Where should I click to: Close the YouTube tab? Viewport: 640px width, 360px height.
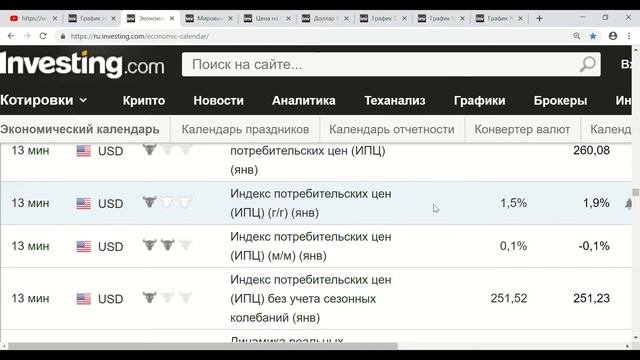coord(55,18)
